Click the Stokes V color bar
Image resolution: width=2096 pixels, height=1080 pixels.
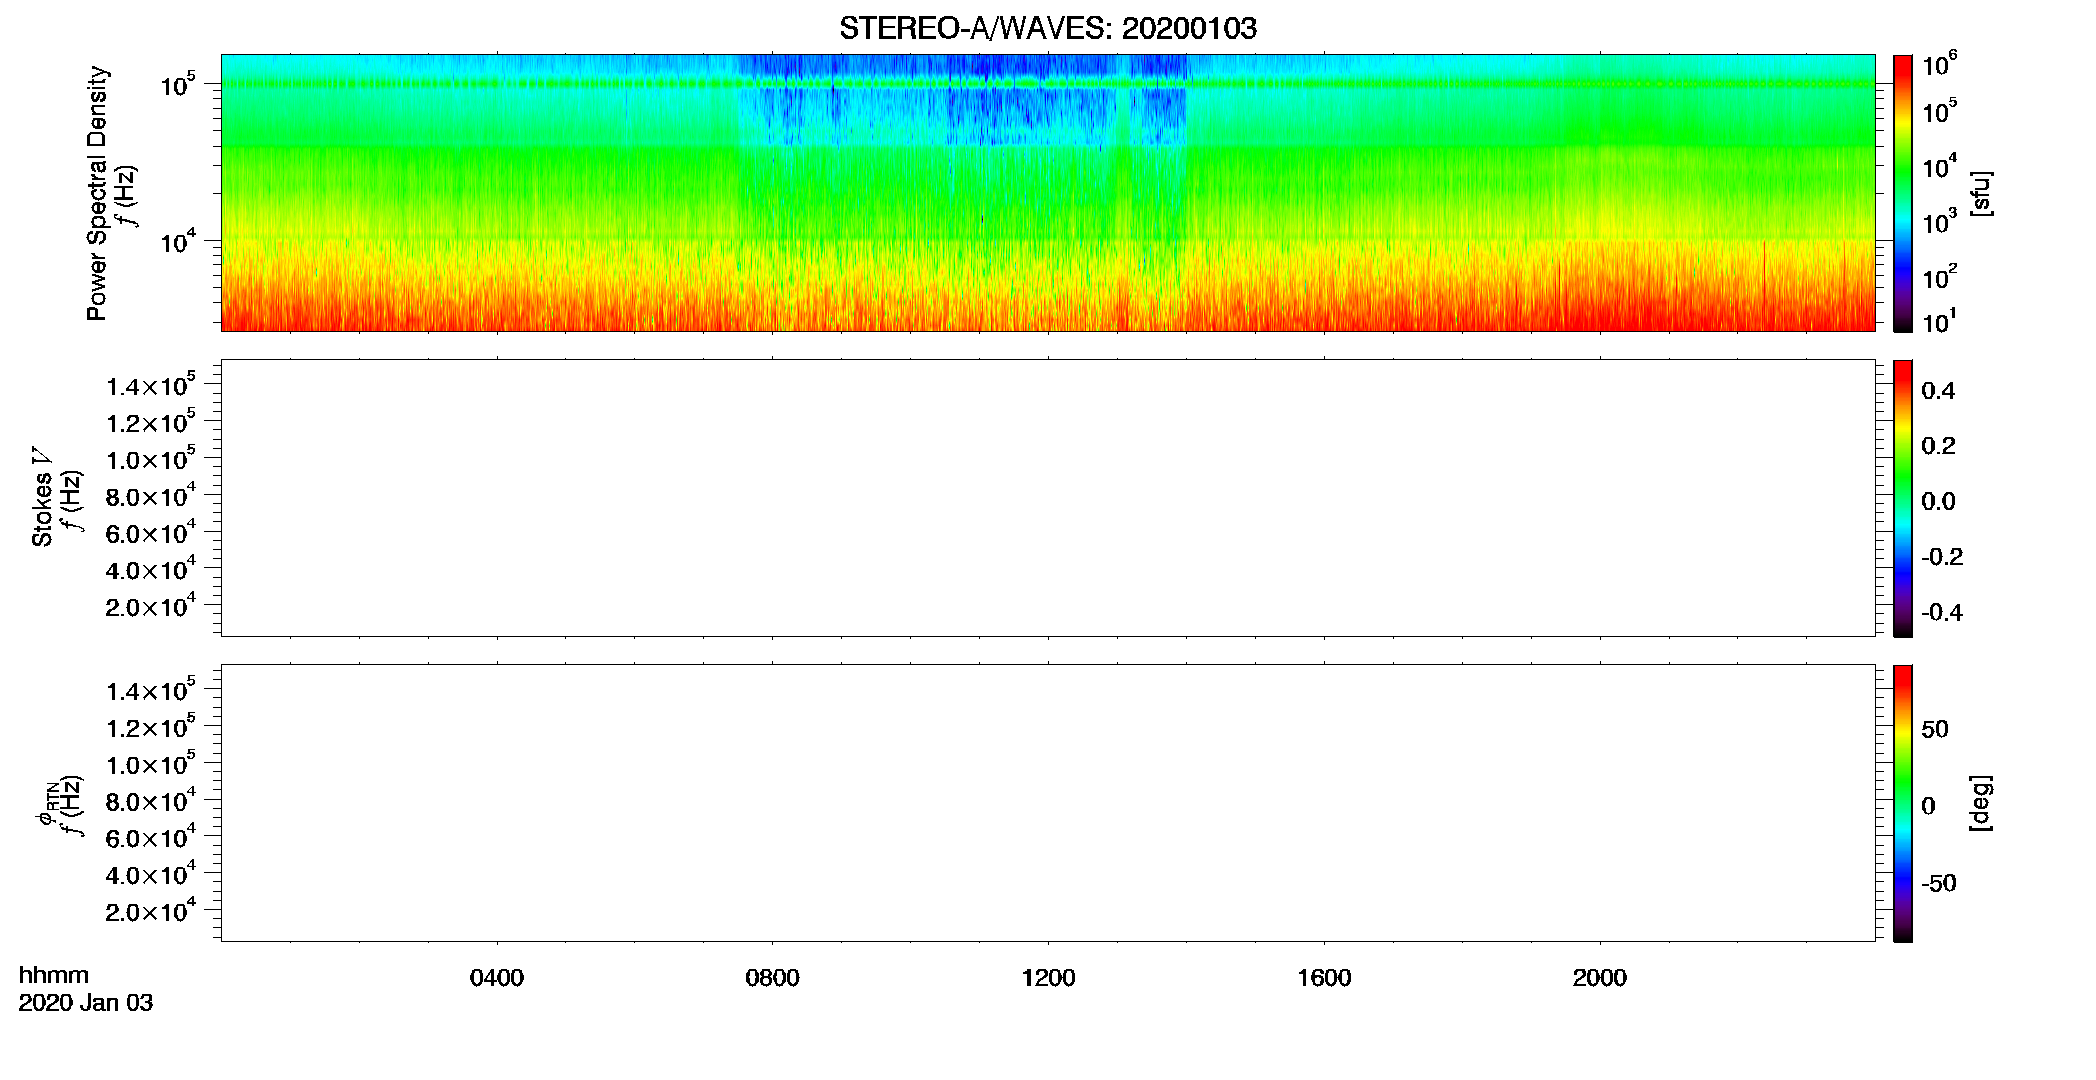pyautogui.click(x=1903, y=498)
